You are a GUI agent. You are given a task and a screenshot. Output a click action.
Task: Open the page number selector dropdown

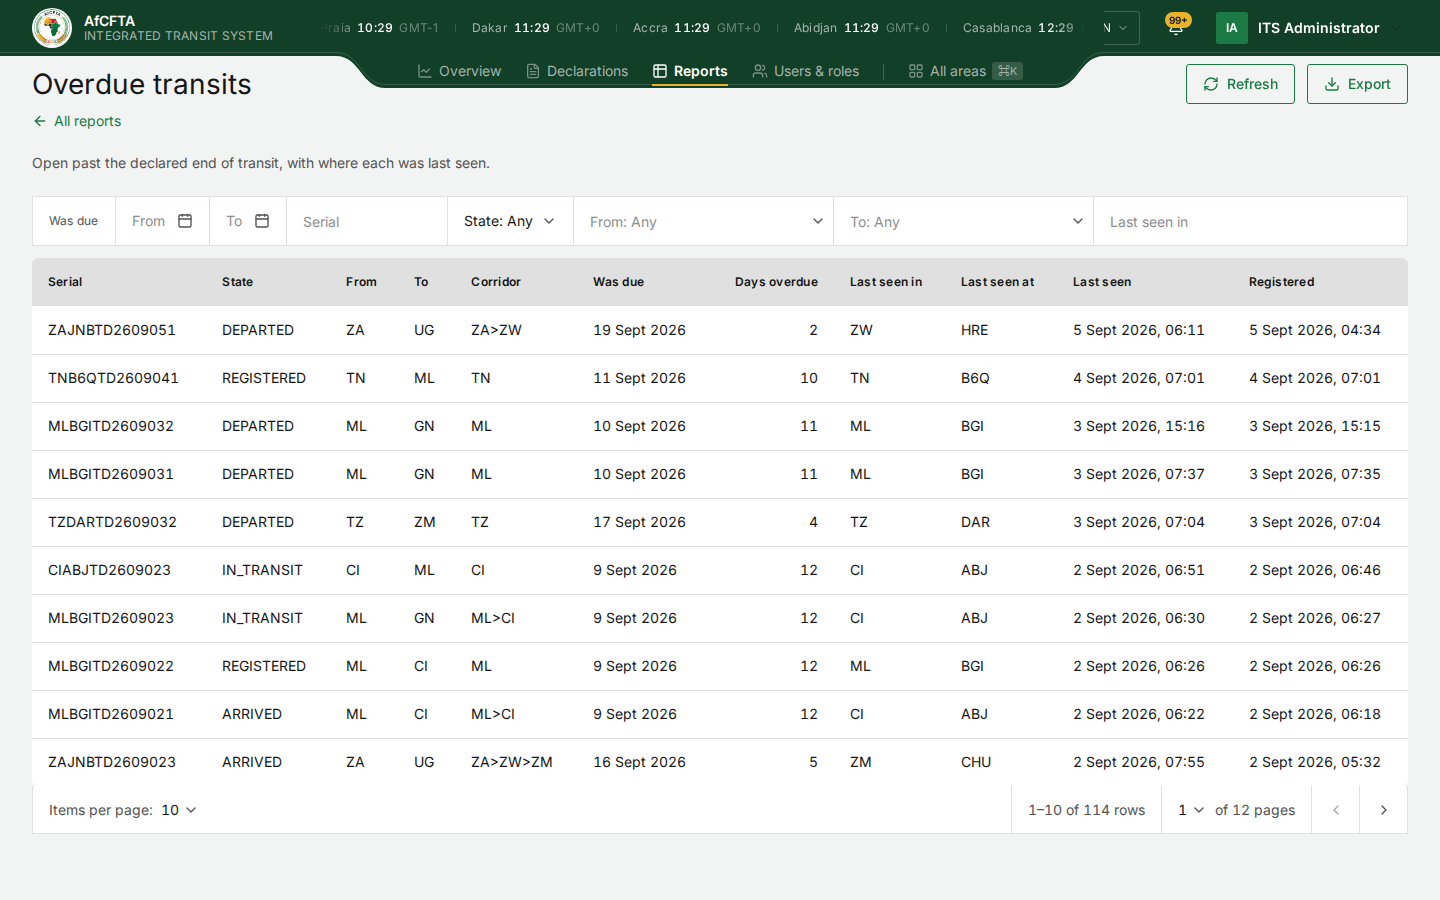point(1190,810)
